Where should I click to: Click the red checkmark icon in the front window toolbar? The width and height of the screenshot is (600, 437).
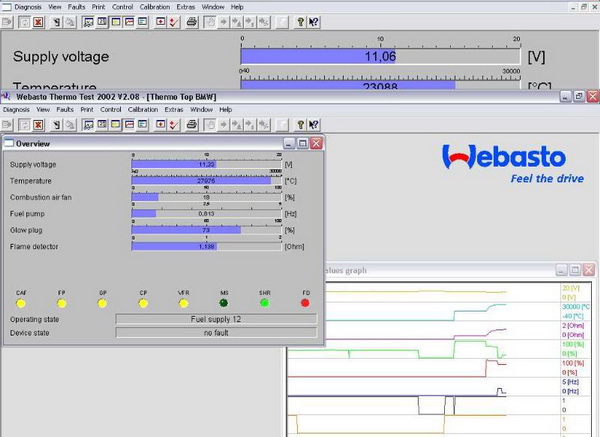click(x=174, y=125)
